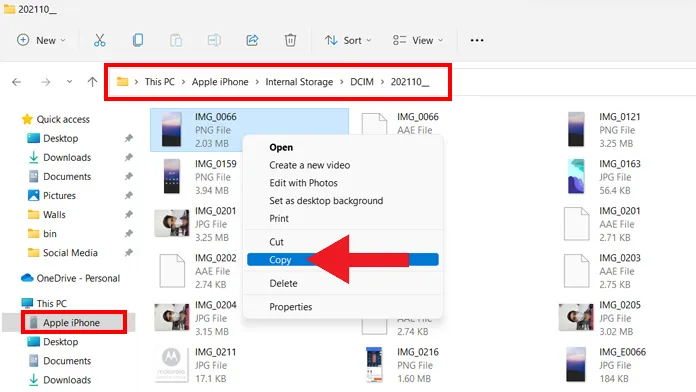Go up one folder level arrow
Viewport: 696px width, 392px height.
(x=92, y=82)
